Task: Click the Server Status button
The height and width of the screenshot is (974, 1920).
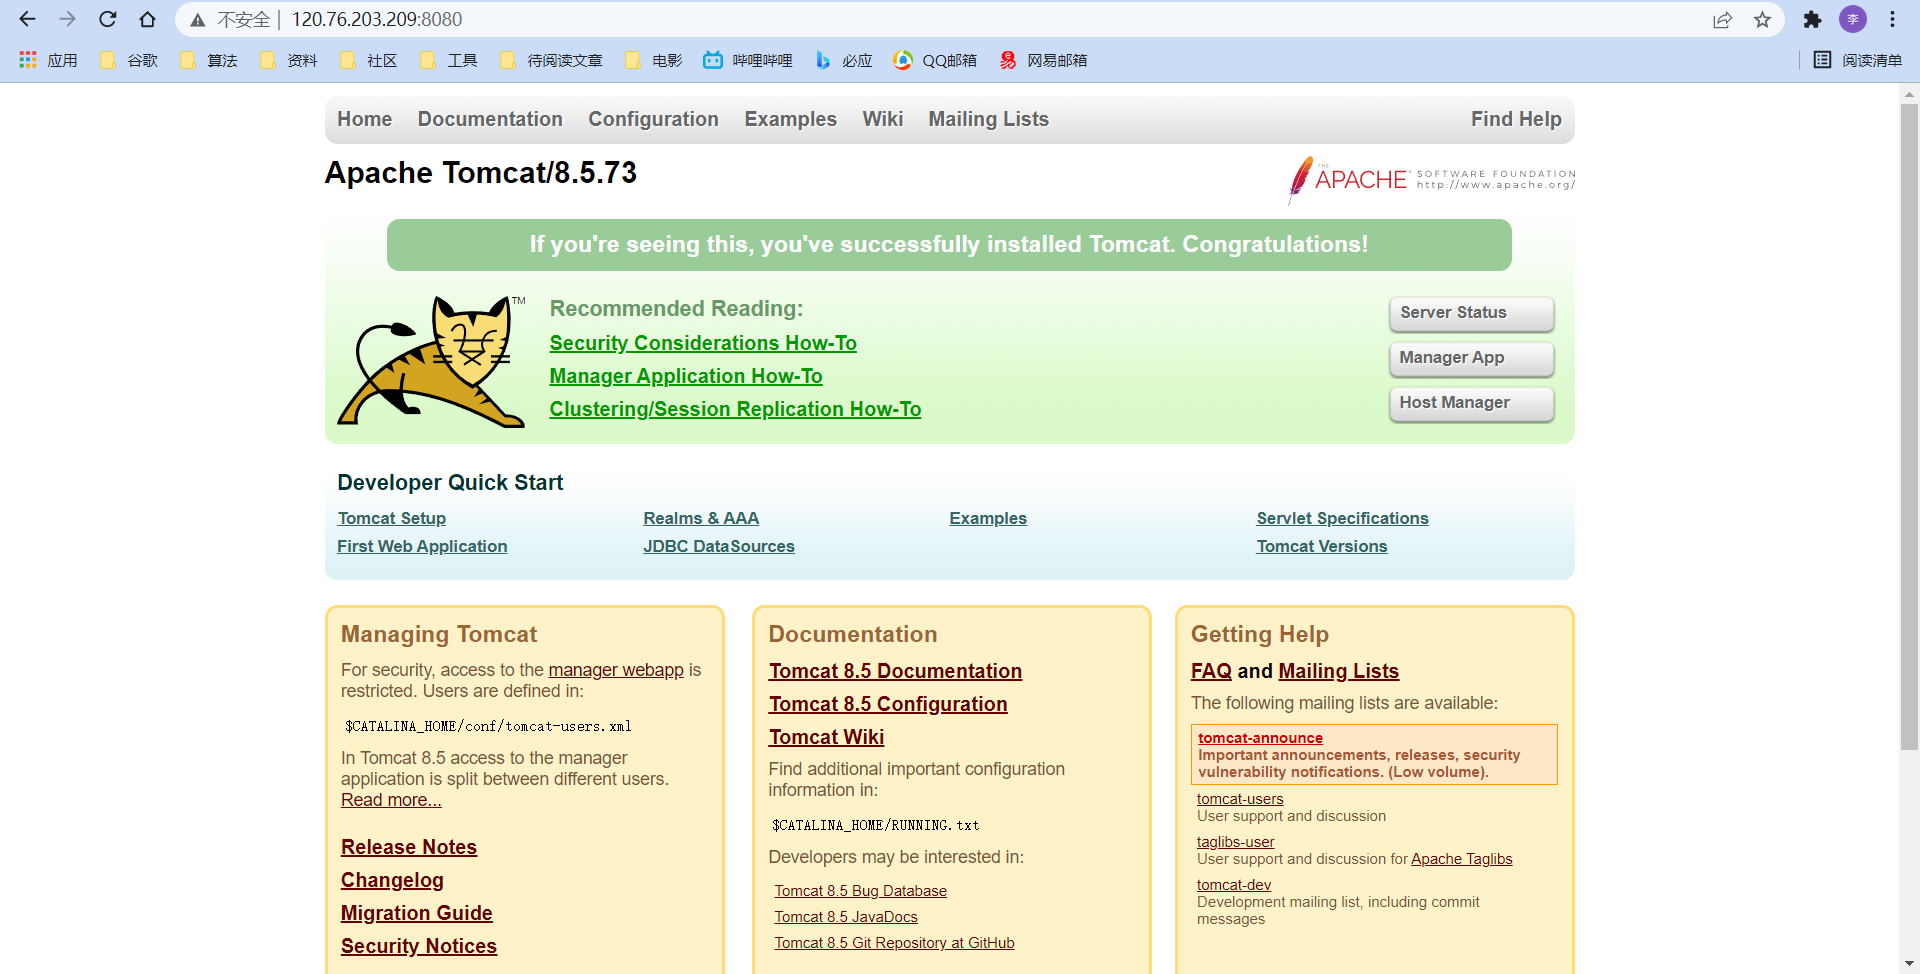Action: [1471, 313]
